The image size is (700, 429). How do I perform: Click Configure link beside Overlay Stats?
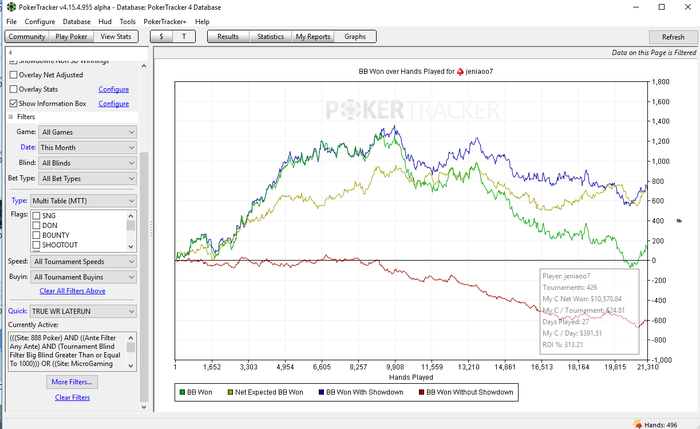[113, 89]
